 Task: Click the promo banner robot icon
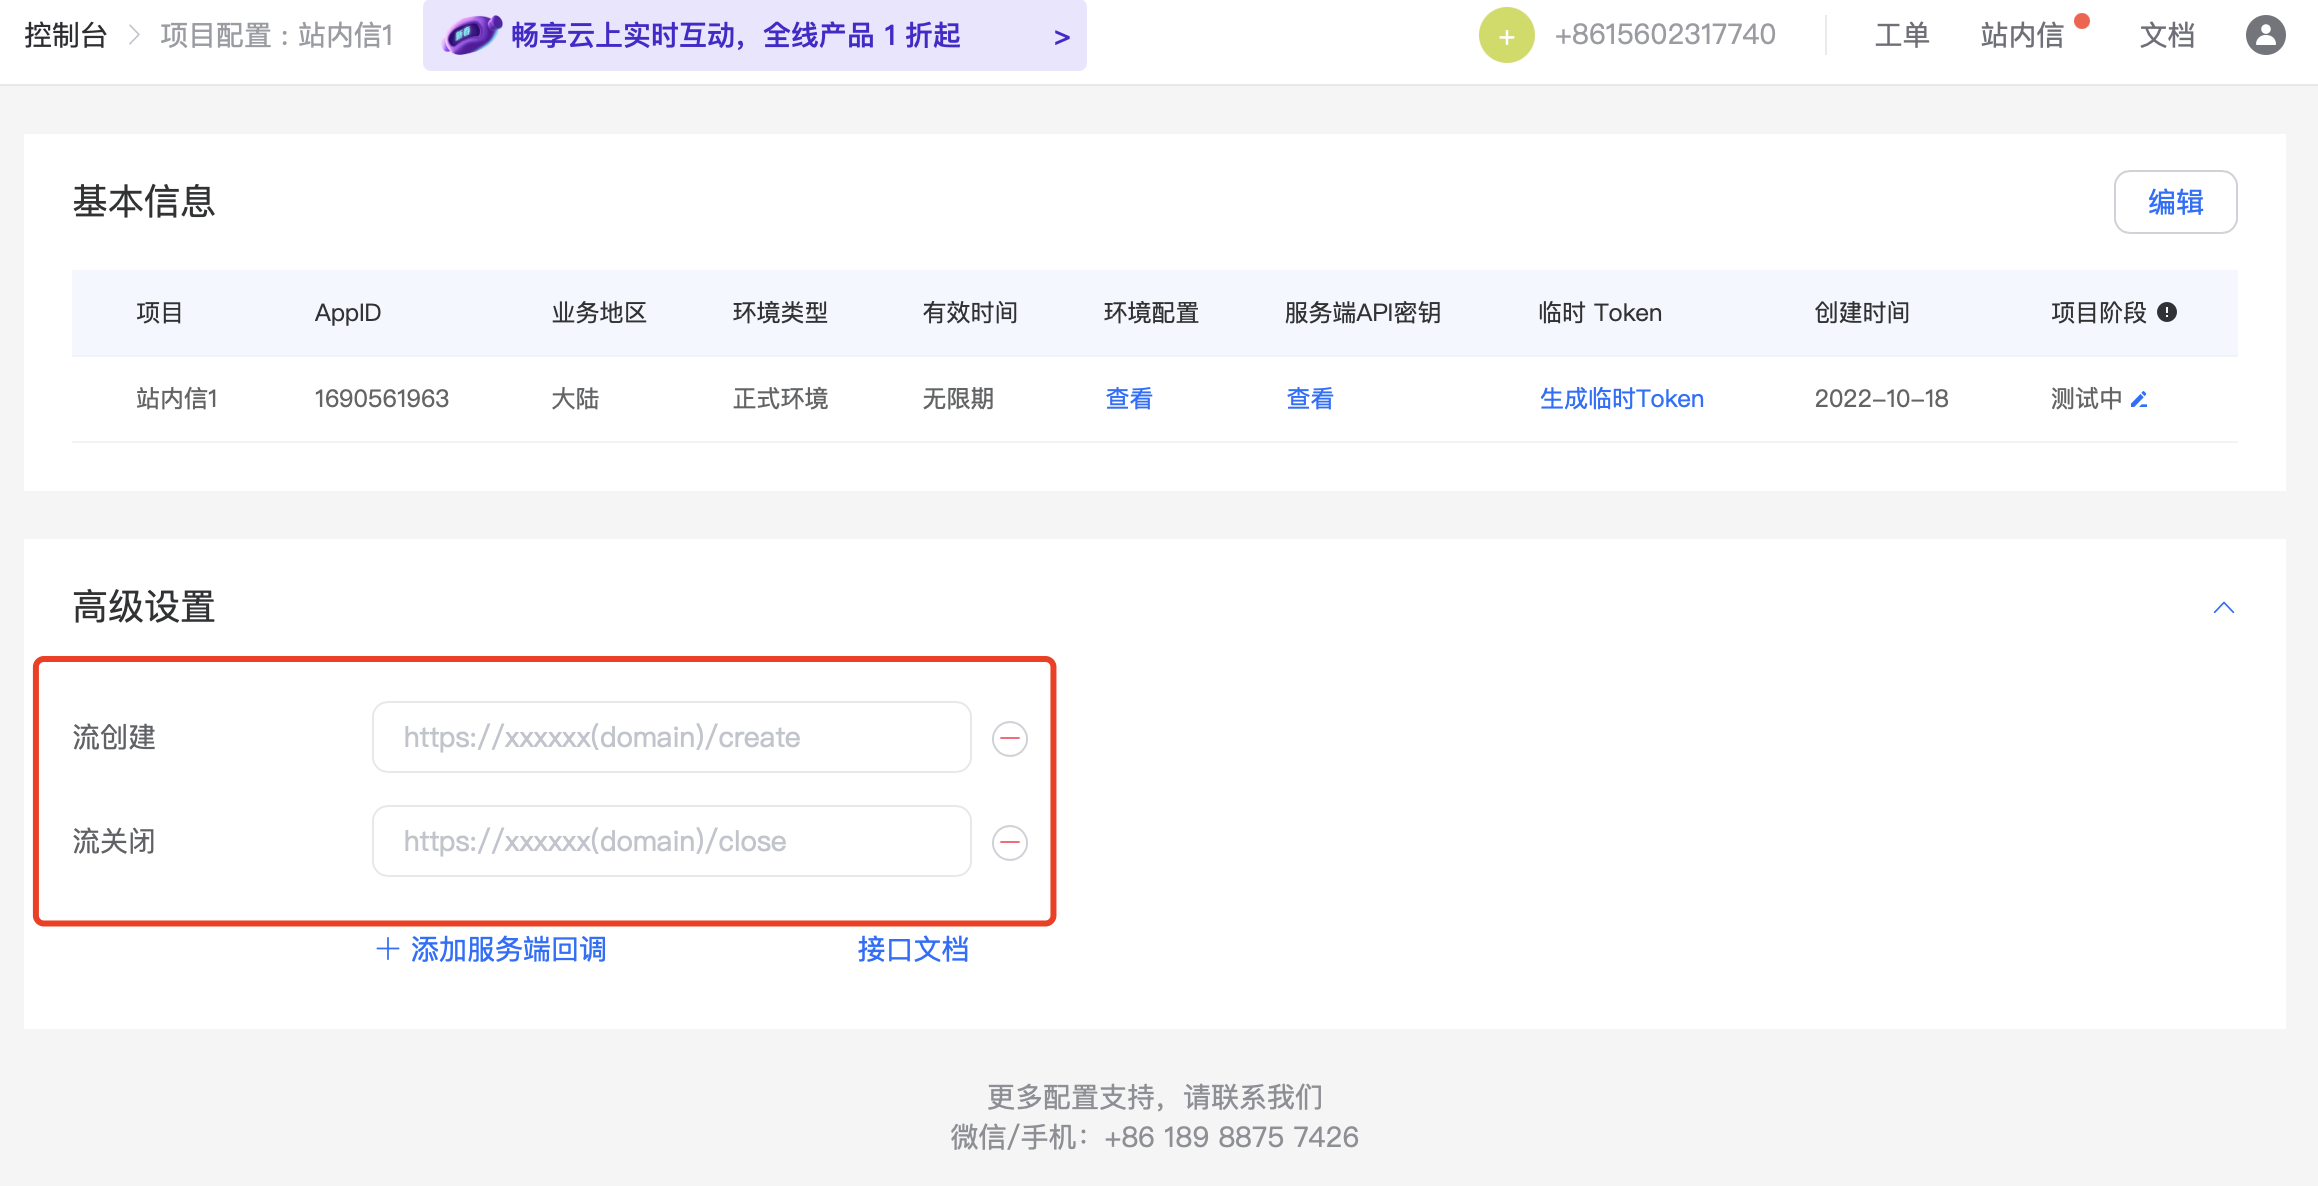click(x=471, y=35)
